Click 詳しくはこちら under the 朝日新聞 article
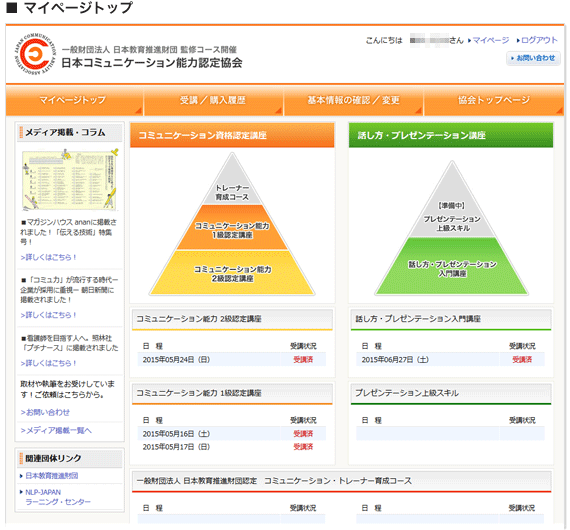 click(48, 315)
